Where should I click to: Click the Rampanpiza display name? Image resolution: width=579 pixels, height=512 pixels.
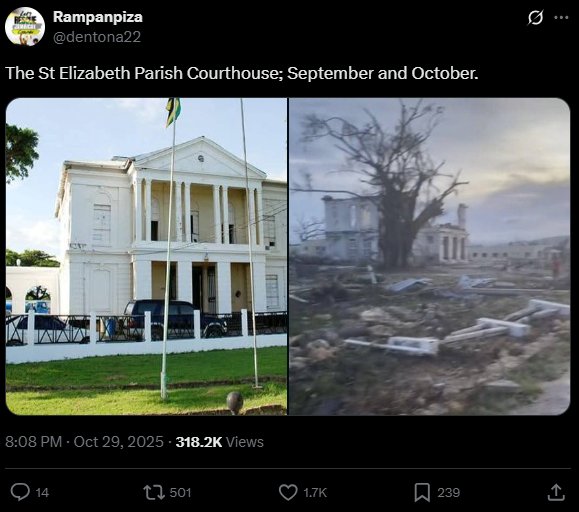tap(98, 17)
